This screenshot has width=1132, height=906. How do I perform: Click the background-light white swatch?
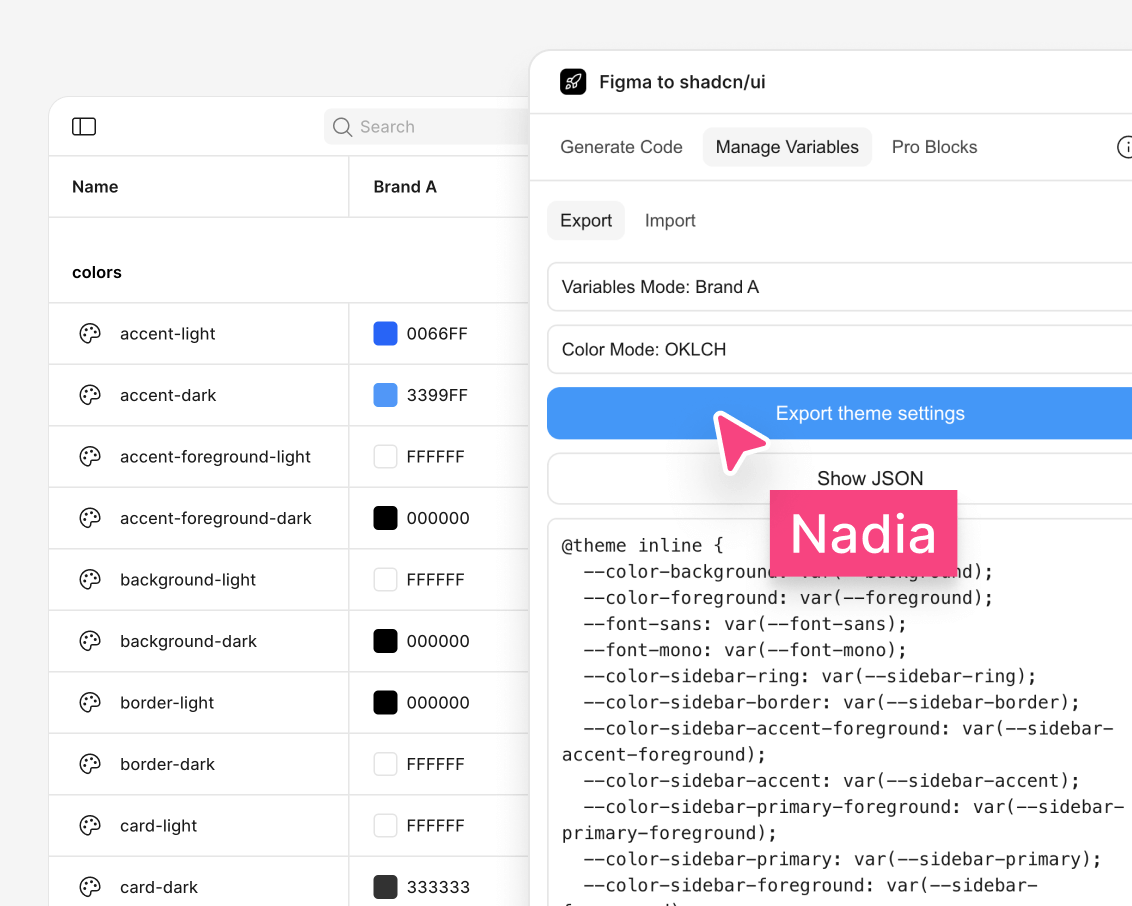point(386,579)
